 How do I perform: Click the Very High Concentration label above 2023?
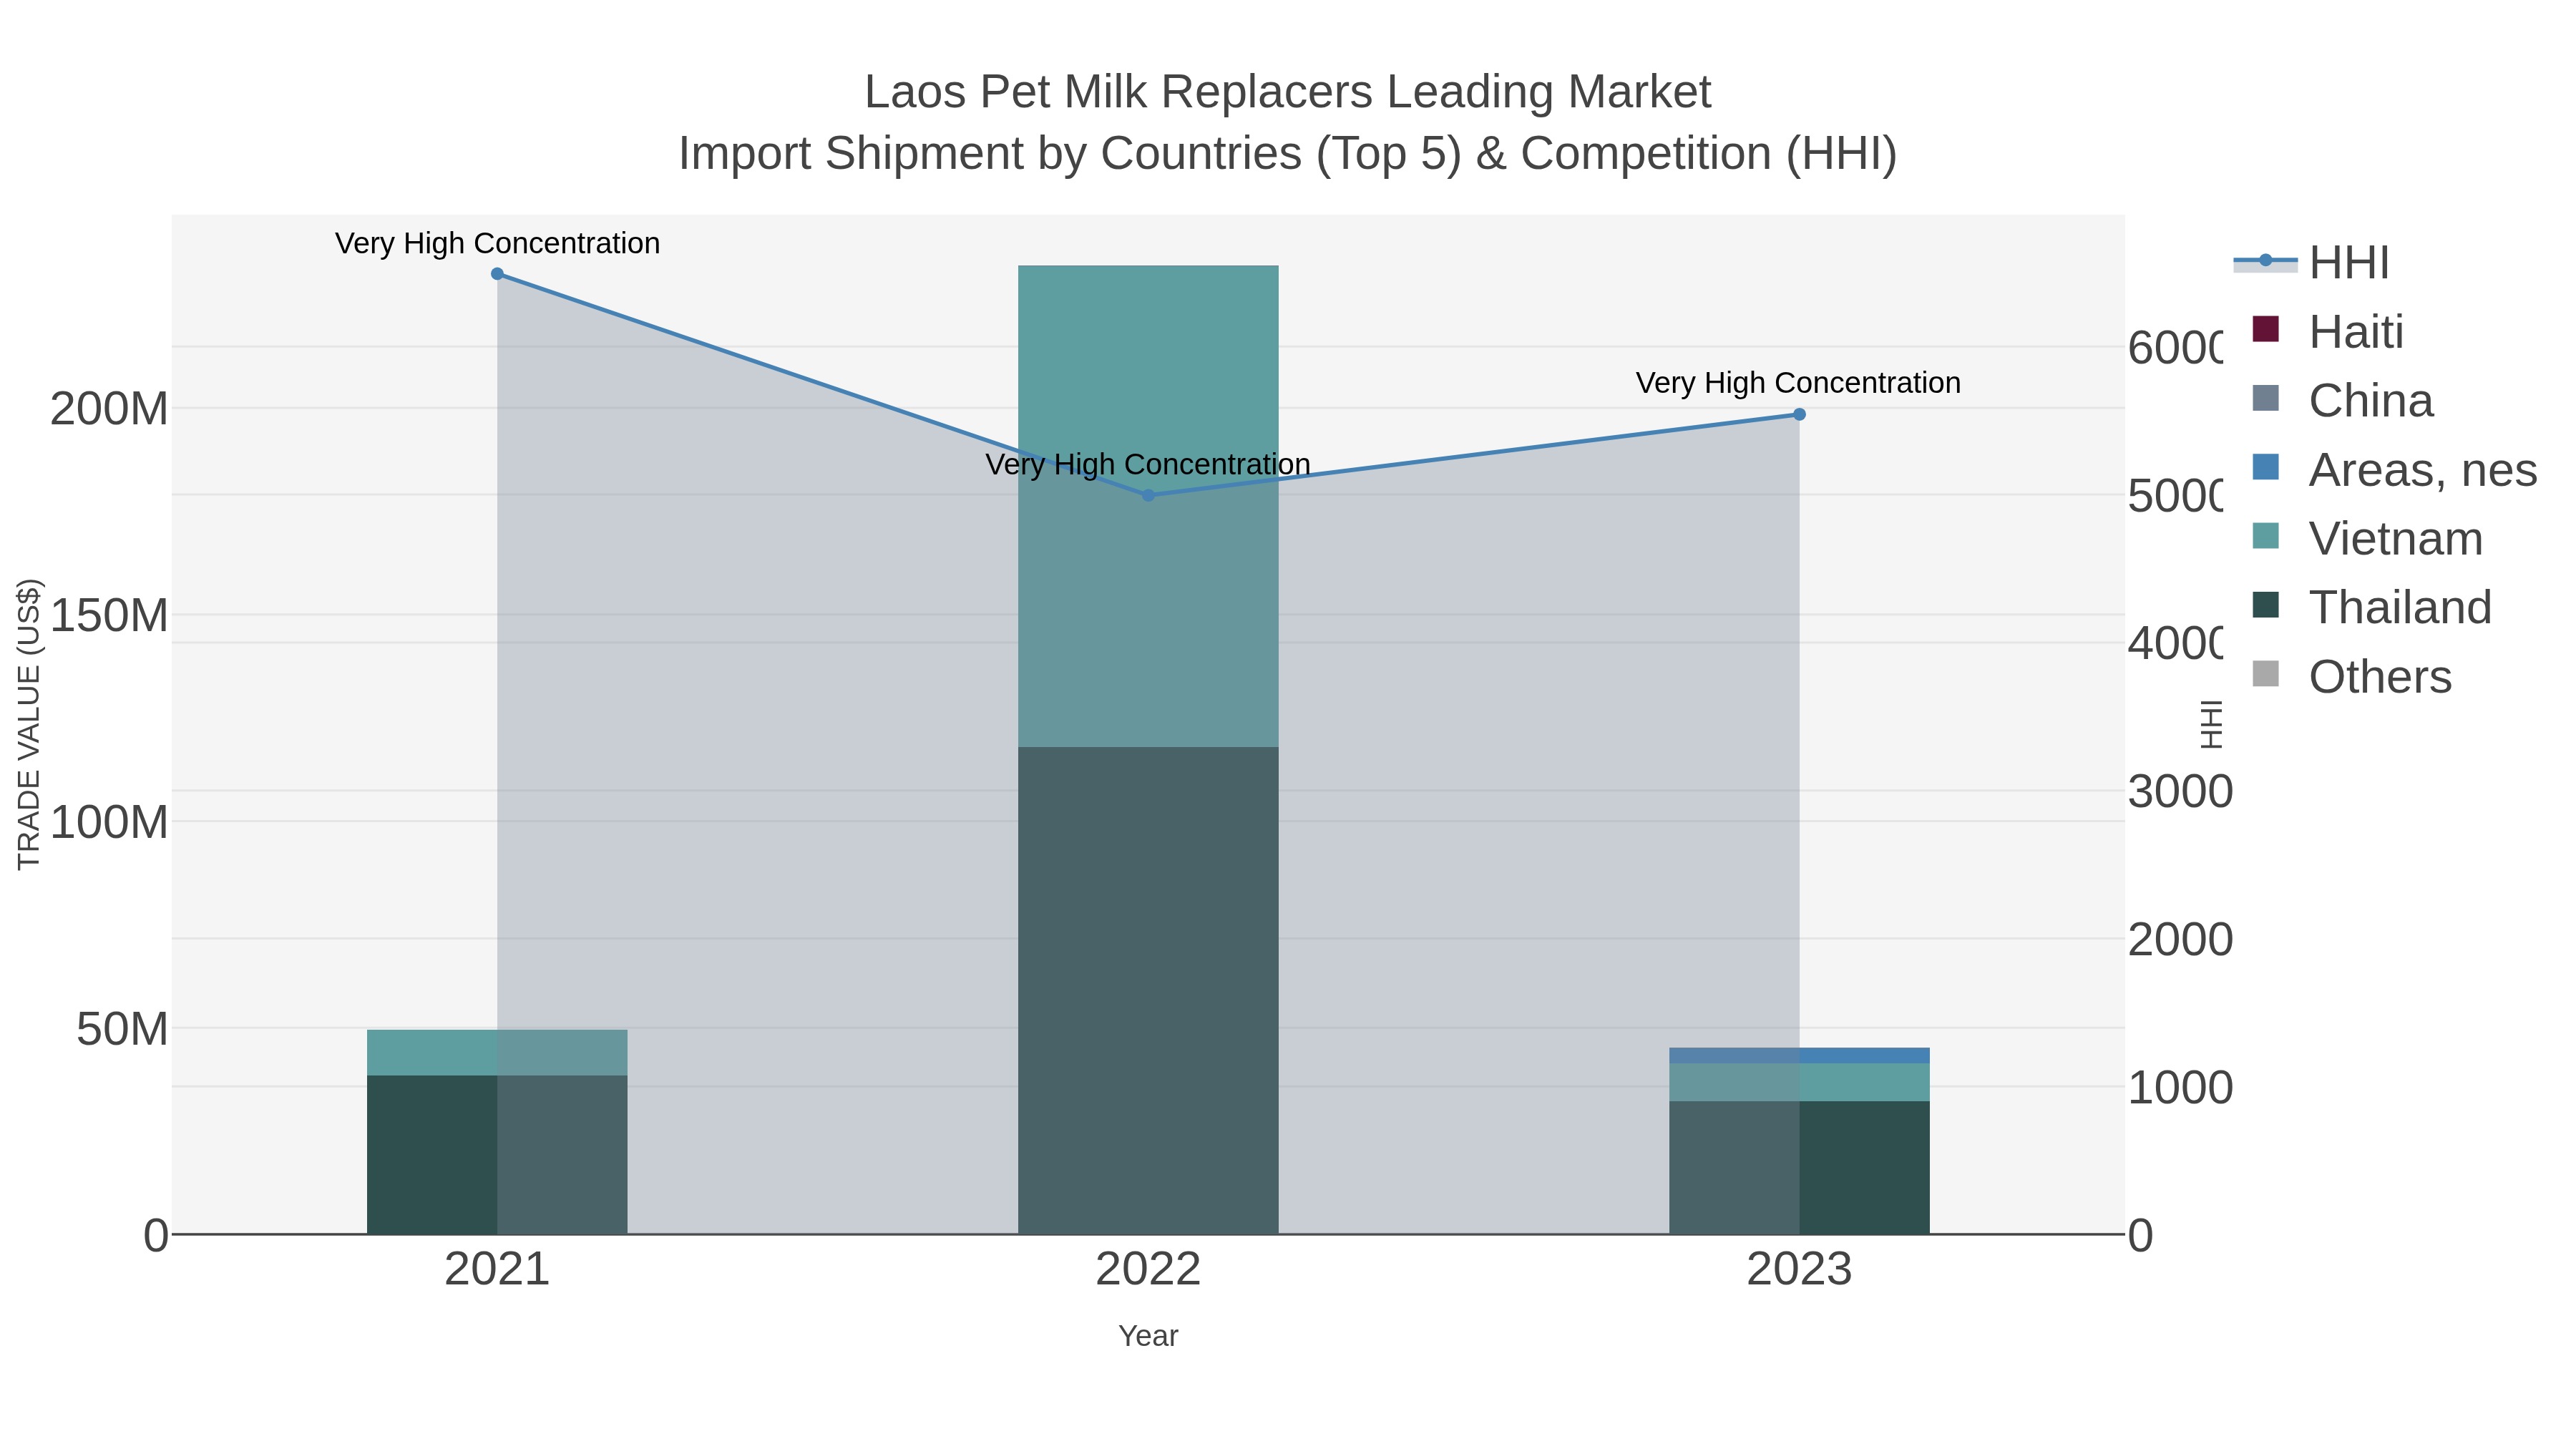coord(1798,383)
